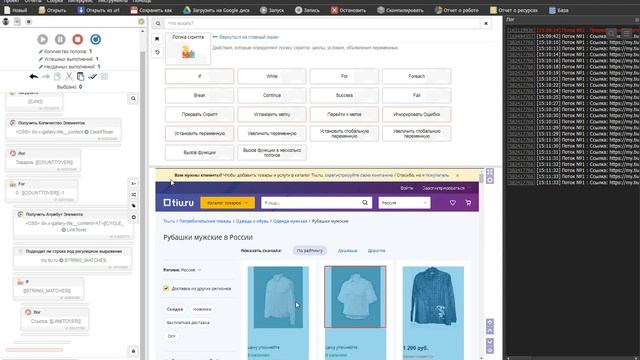
Task: Open the Инструменты menu
Action: [112, 1]
